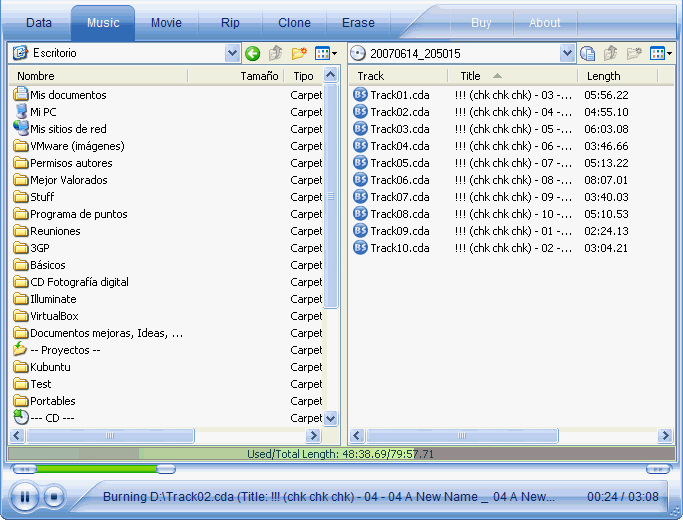The width and height of the screenshot is (683, 520).
Task: Select the Track02.cda icon
Action: click(x=360, y=111)
